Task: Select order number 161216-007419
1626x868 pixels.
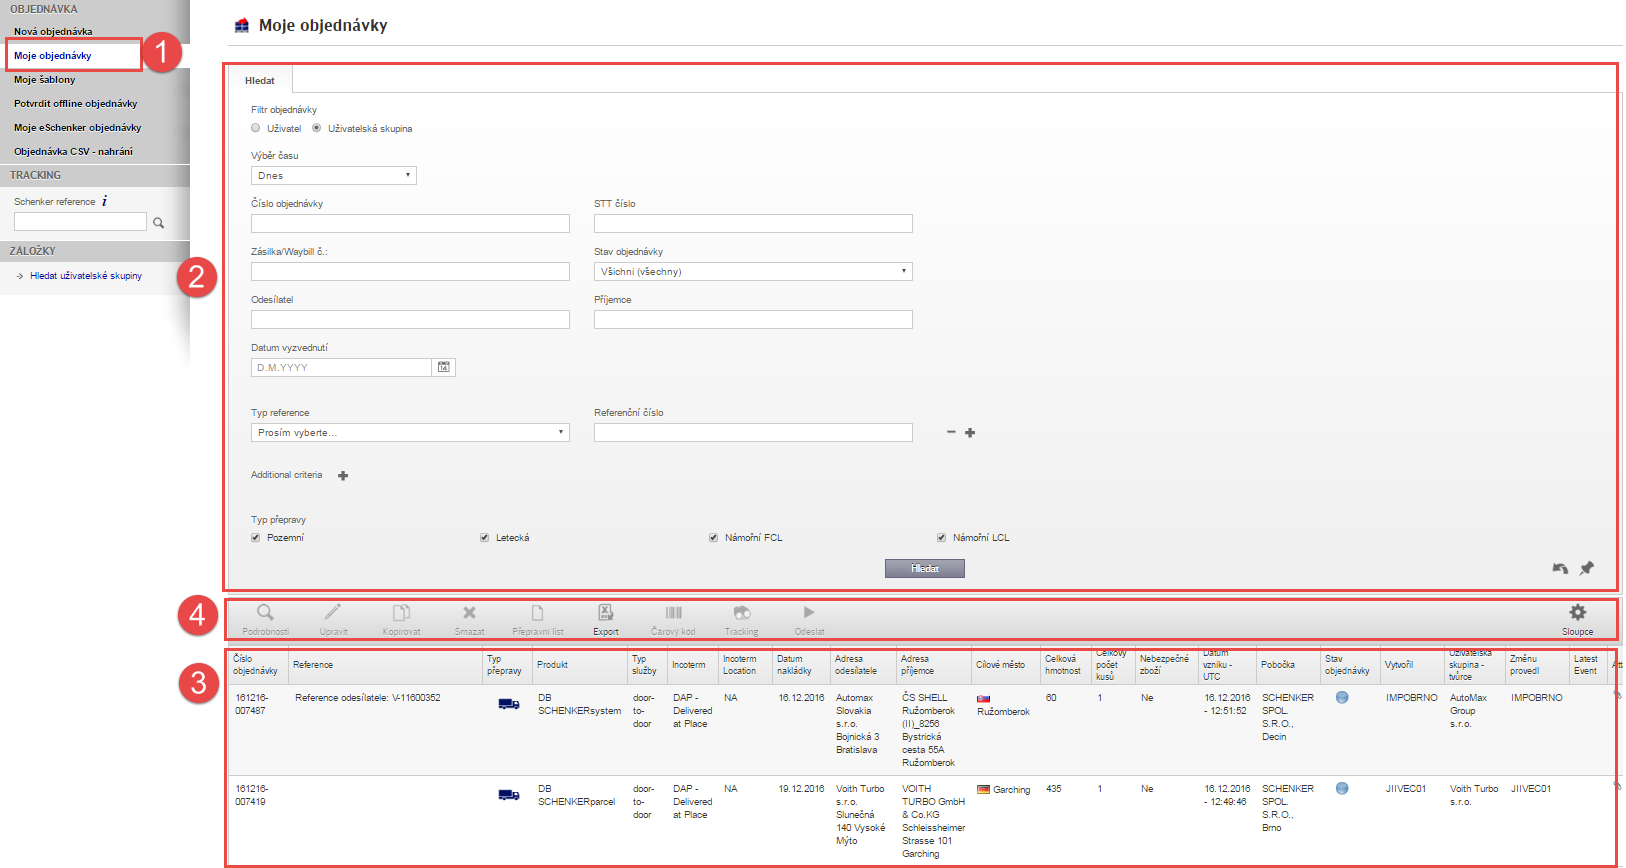Action: point(251,795)
